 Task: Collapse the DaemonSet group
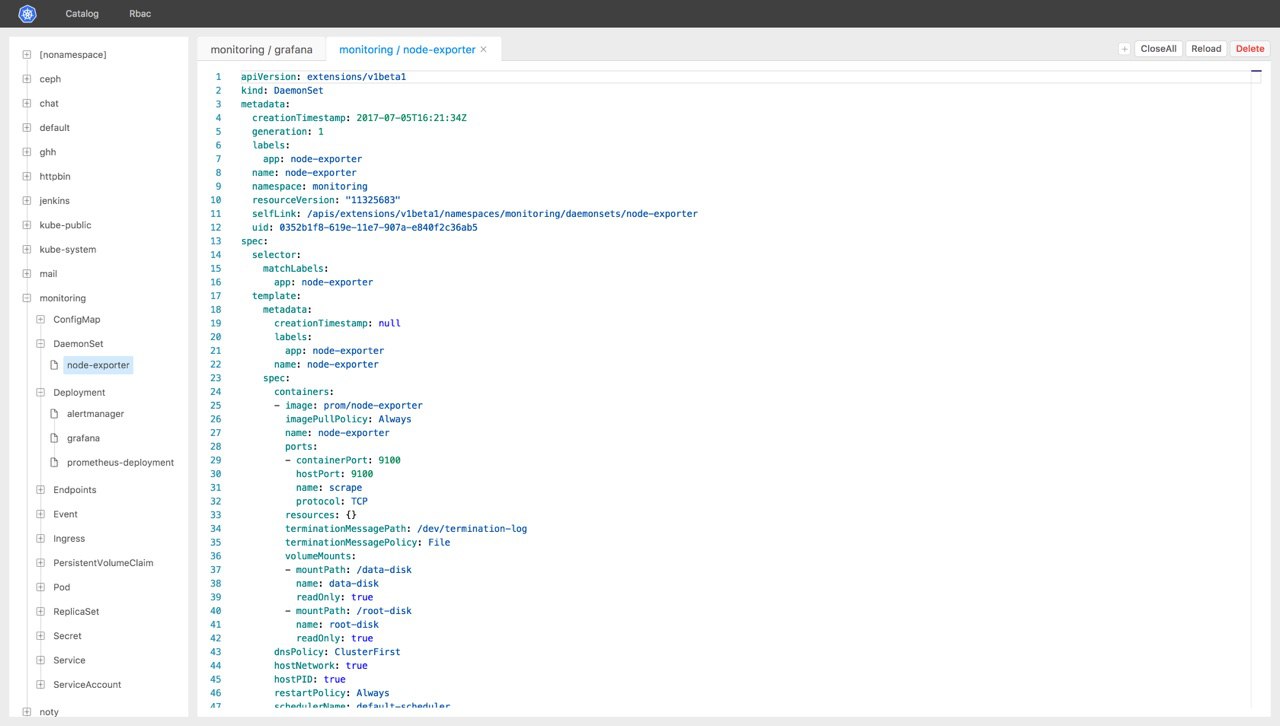(x=41, y=344)
